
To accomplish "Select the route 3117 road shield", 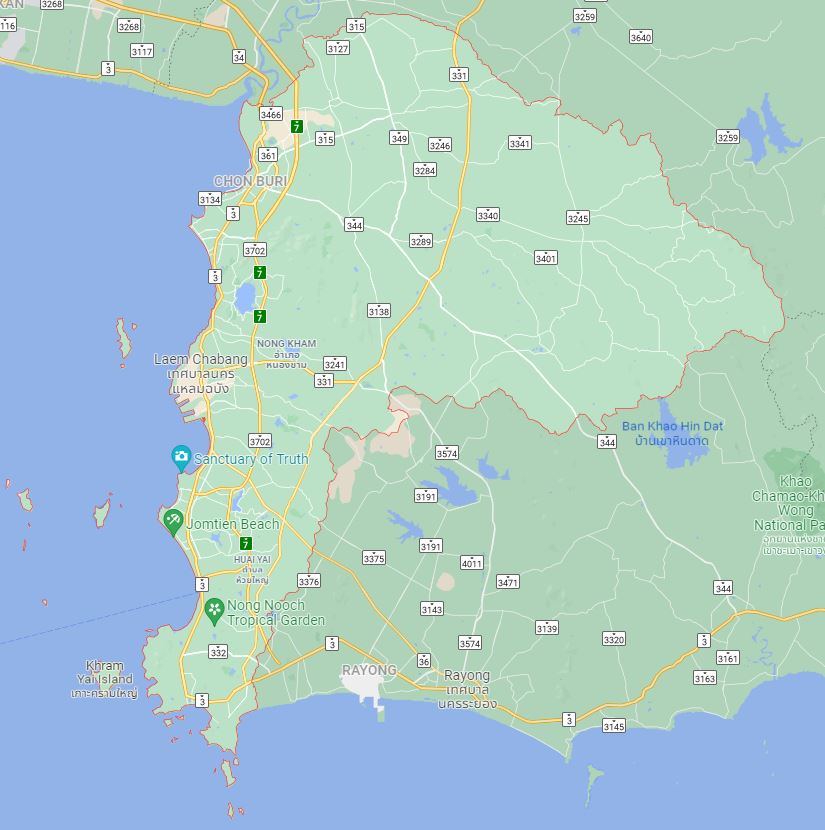I will pyautogui.click(x=142, y=51).
